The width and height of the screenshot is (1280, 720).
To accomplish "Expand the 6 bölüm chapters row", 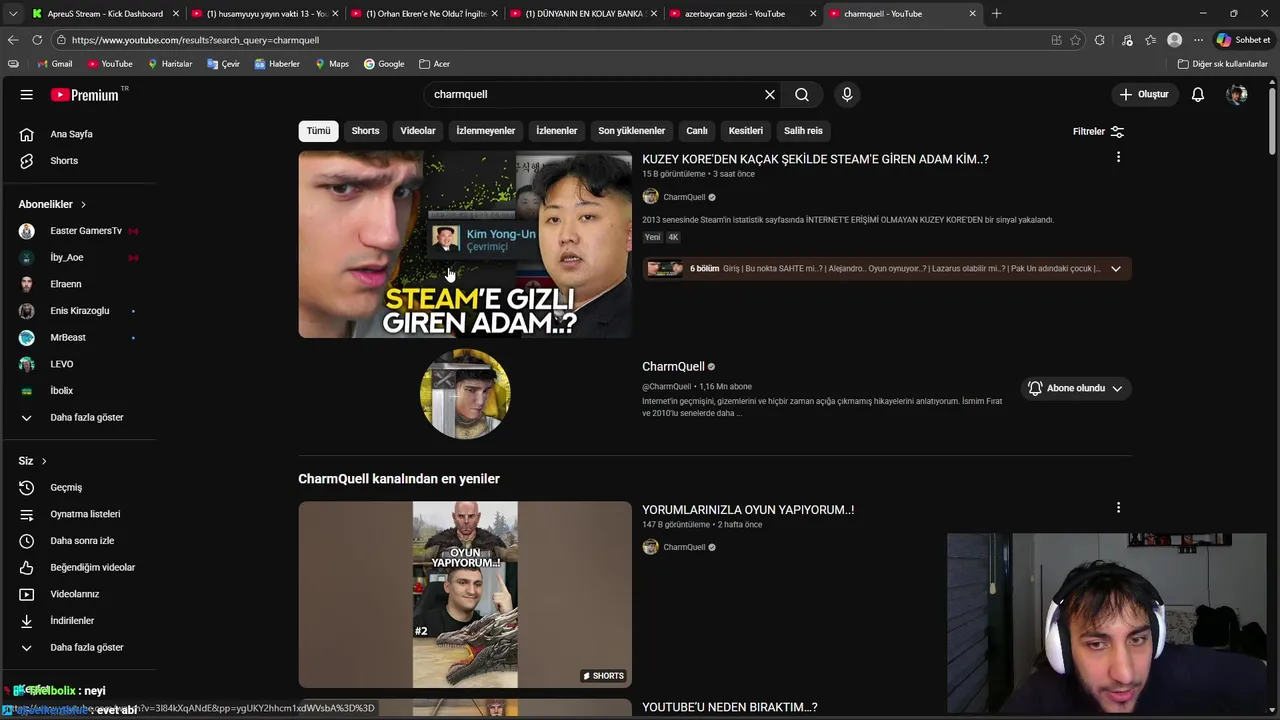I will coord(887,268).
